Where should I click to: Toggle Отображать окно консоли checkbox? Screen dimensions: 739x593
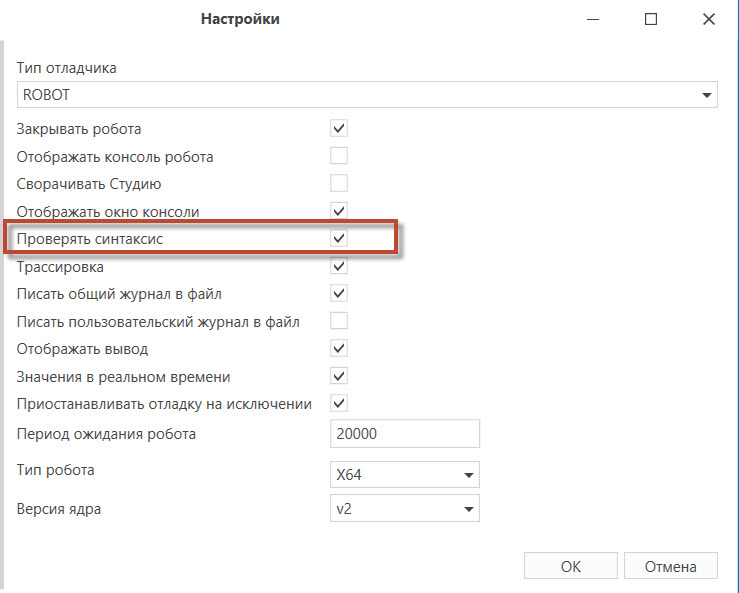[339, 211]
